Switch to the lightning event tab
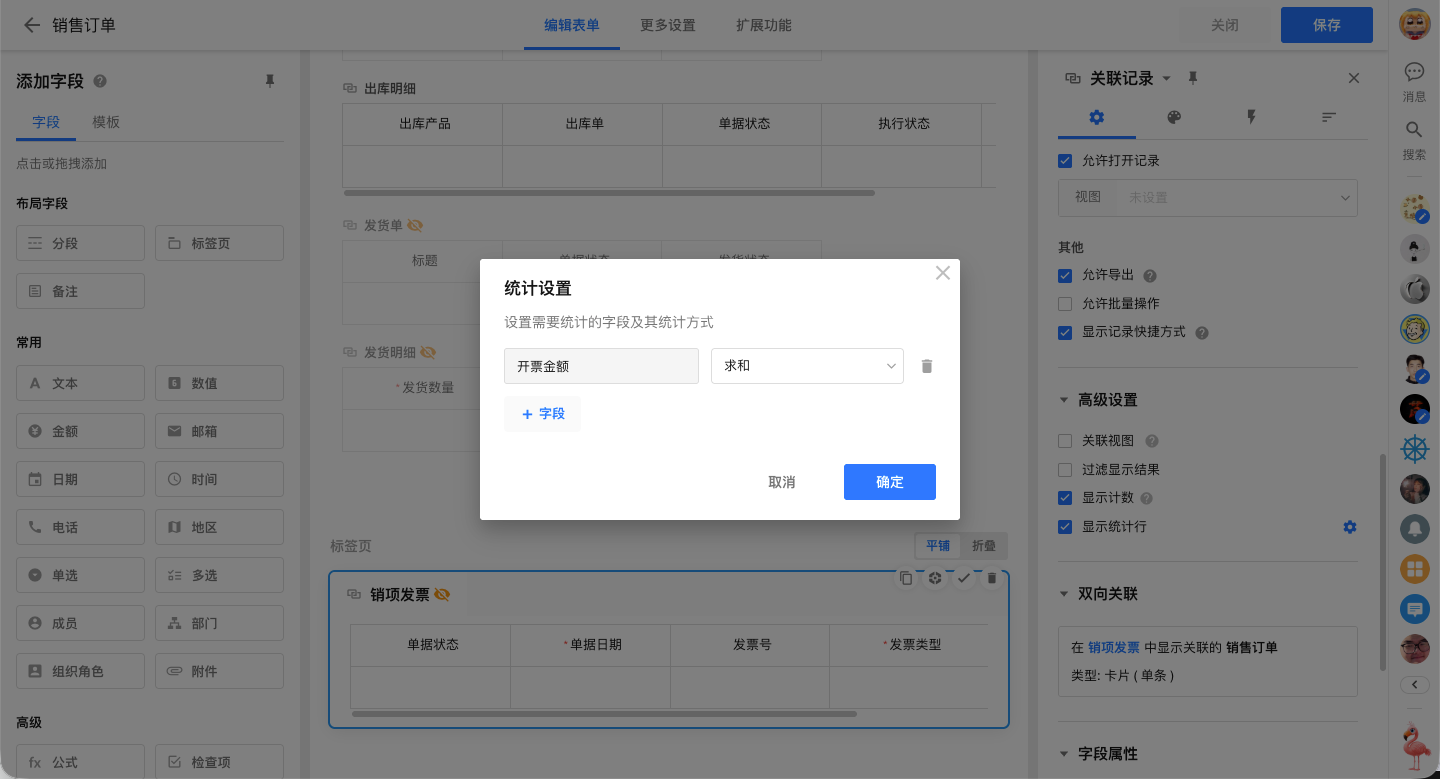This screenshot has width=1440, height=779. coord(1251,117)
